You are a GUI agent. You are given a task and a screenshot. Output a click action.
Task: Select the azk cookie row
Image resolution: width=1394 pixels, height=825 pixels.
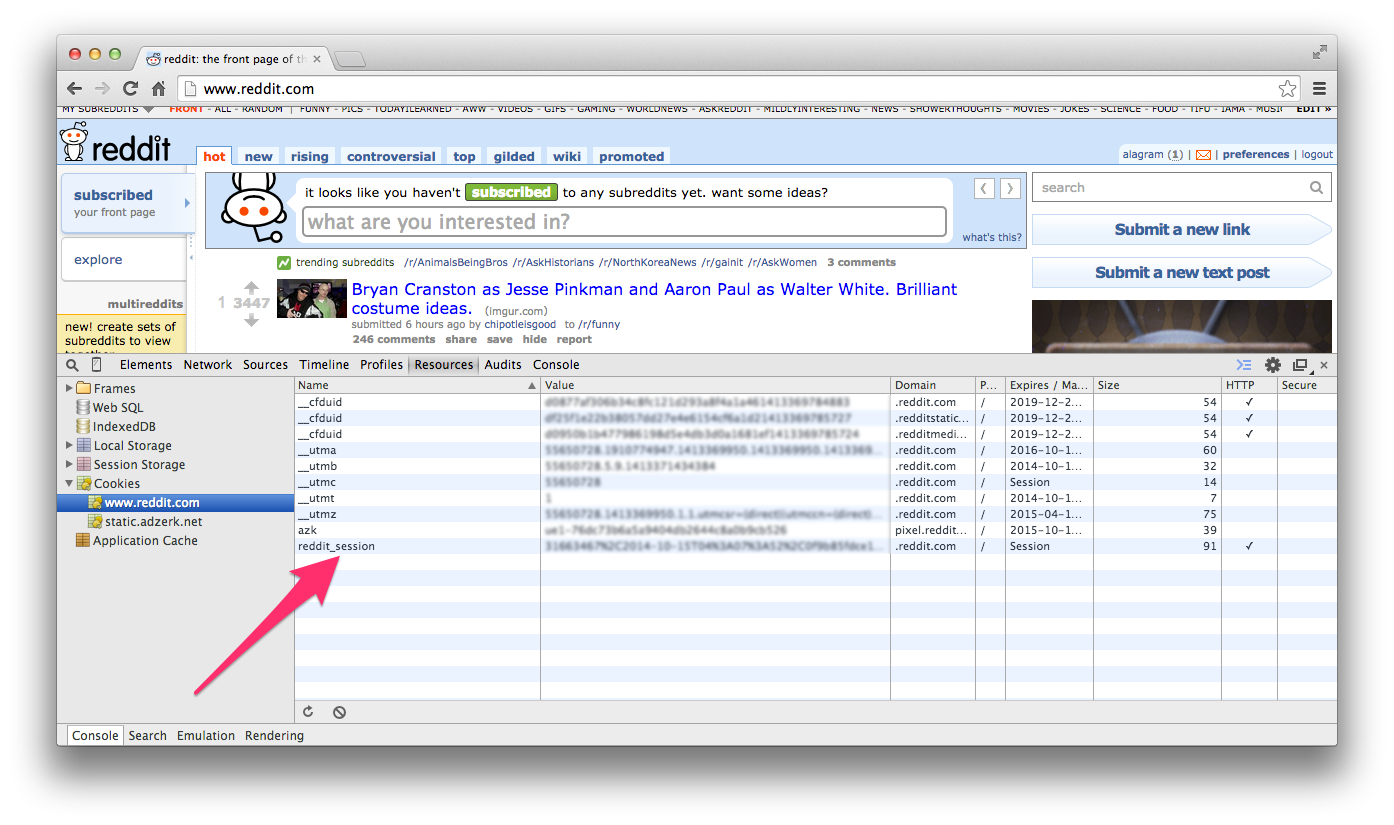tap(815, 530)
